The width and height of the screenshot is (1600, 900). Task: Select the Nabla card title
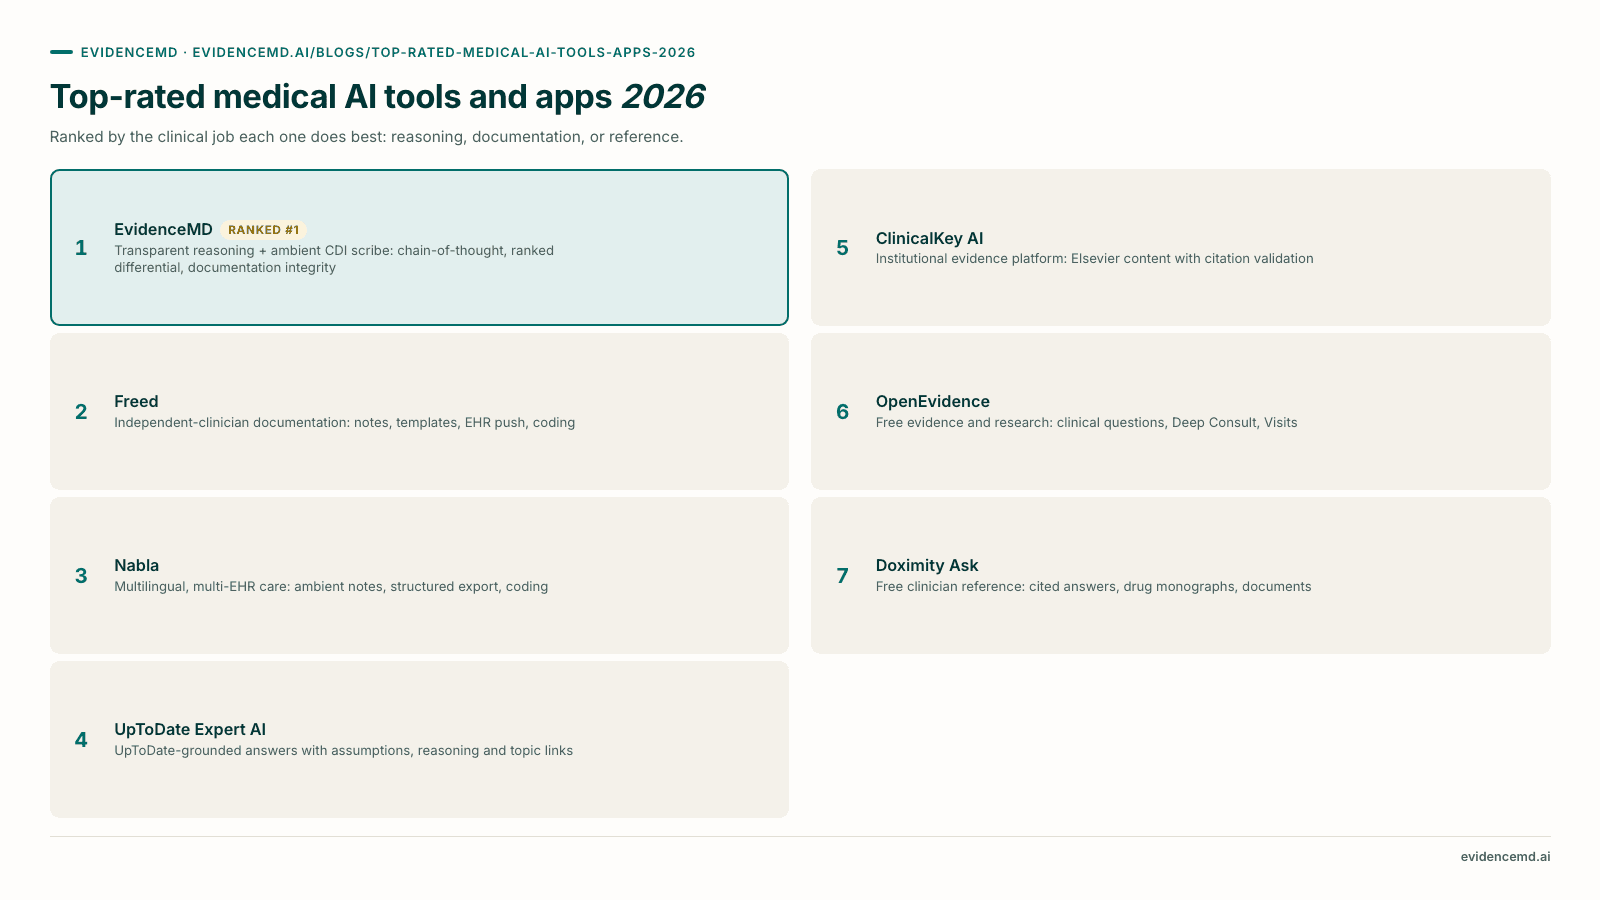point(136,565)
